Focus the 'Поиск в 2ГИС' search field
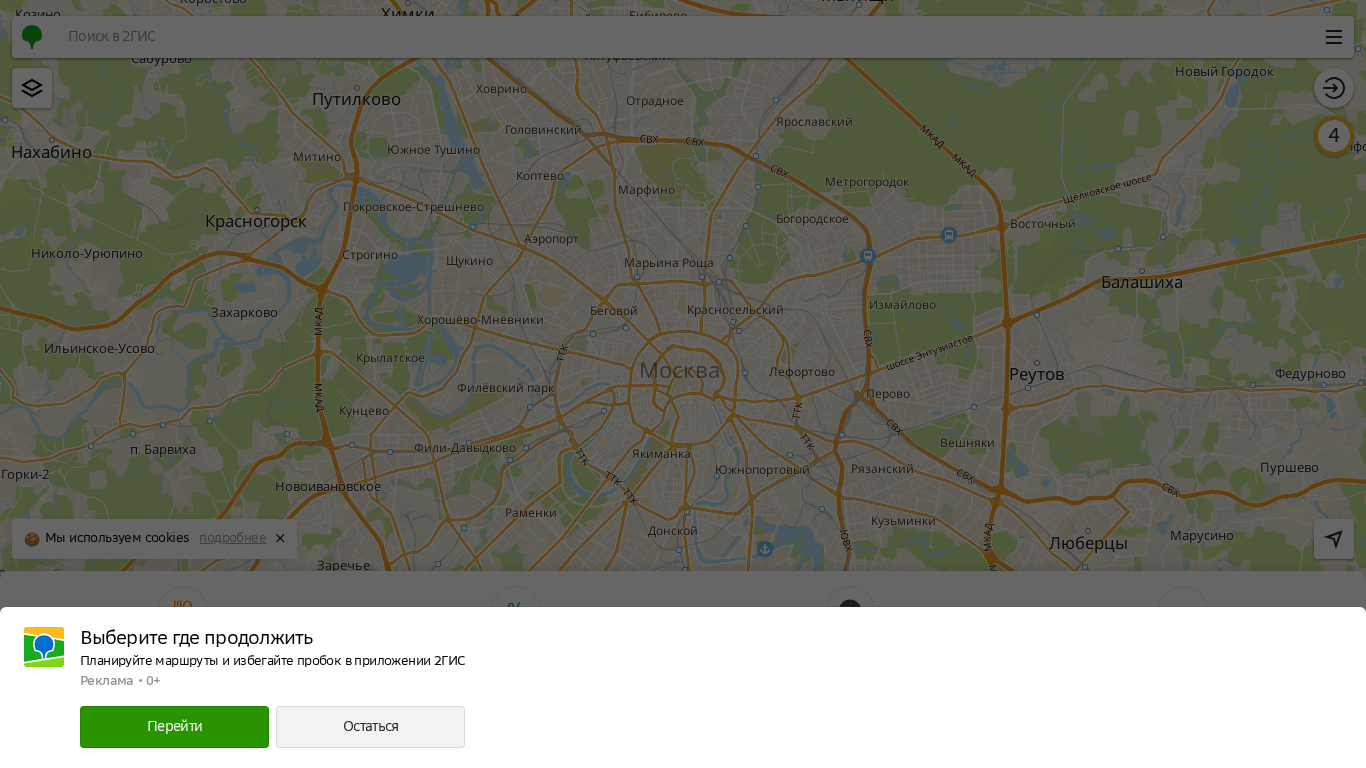Viewport: 1366px width, 768px height. point(683,37)
